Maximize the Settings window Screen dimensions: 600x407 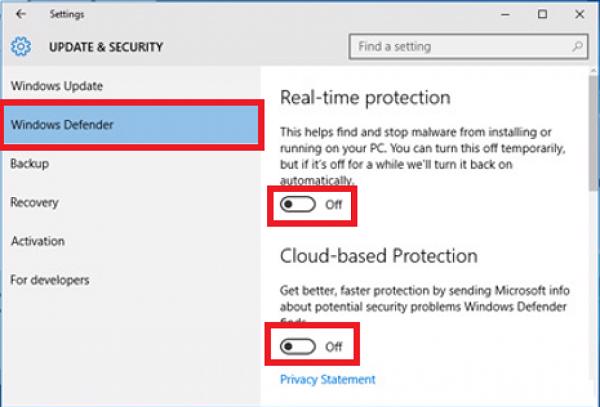[x=542, y=15]
